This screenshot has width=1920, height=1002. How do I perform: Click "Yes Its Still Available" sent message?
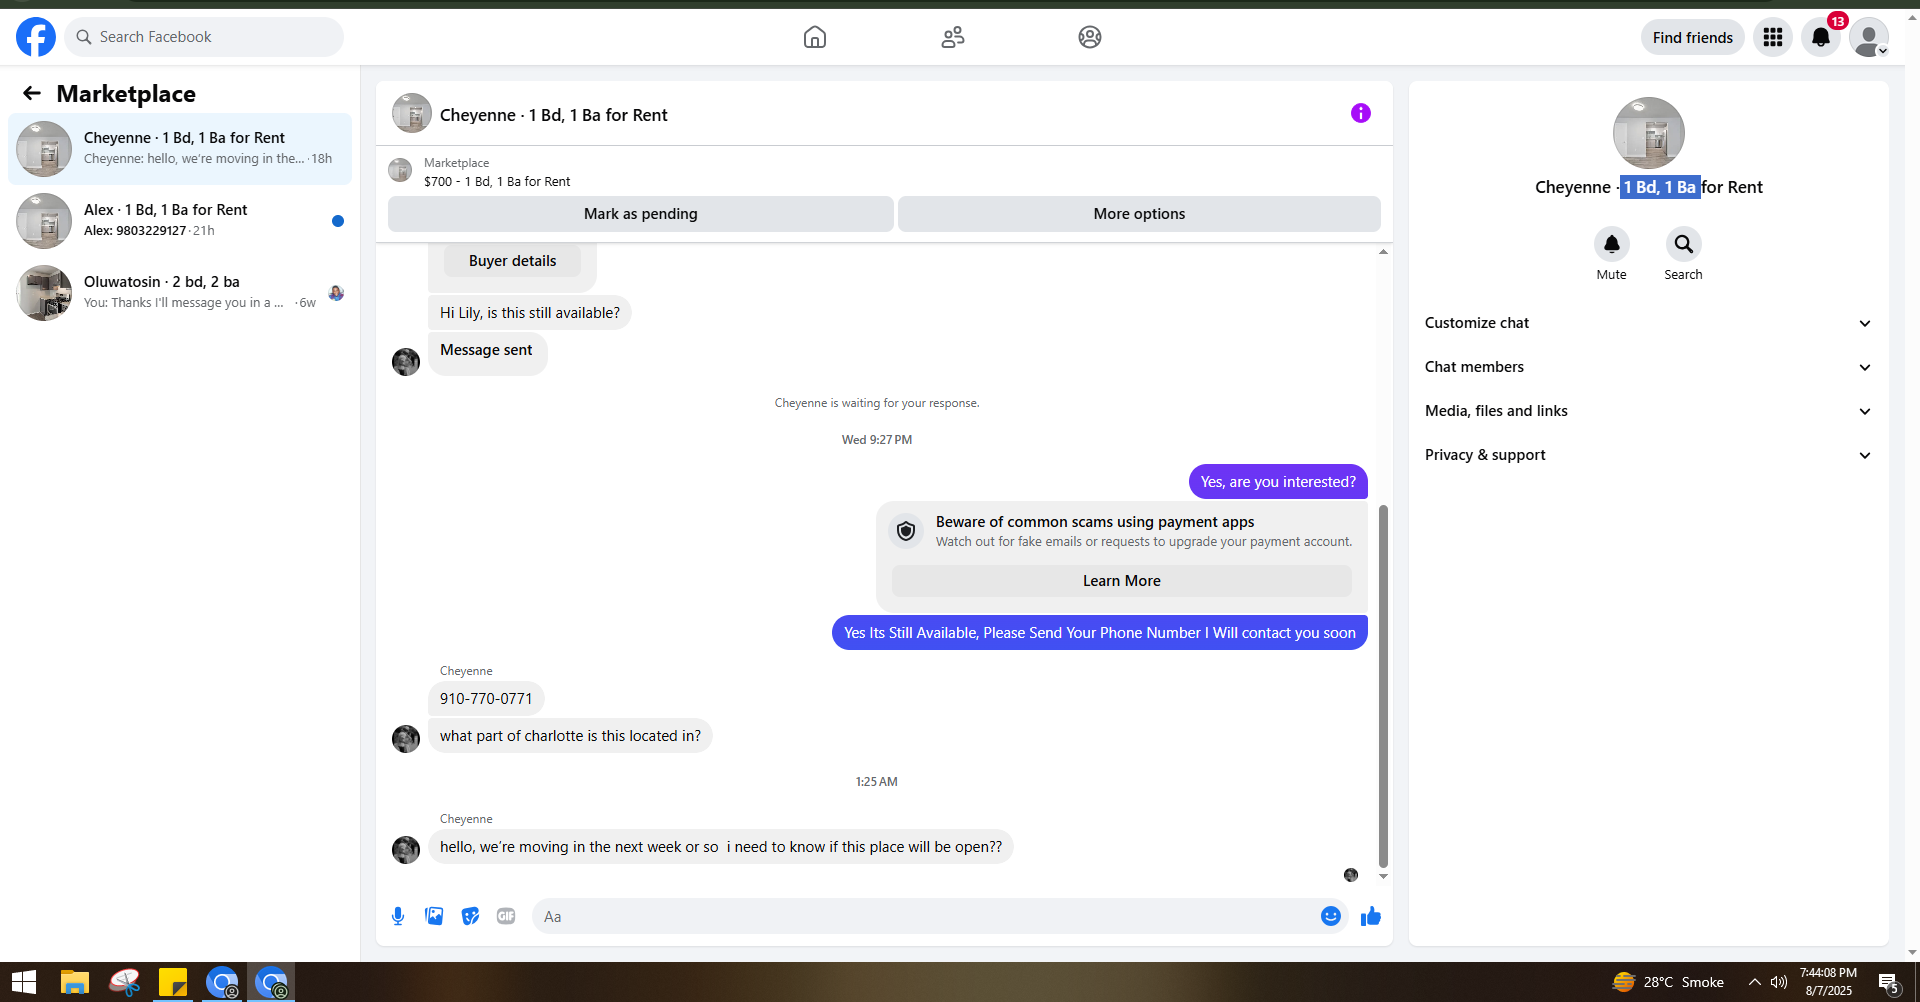[1100, 633]
